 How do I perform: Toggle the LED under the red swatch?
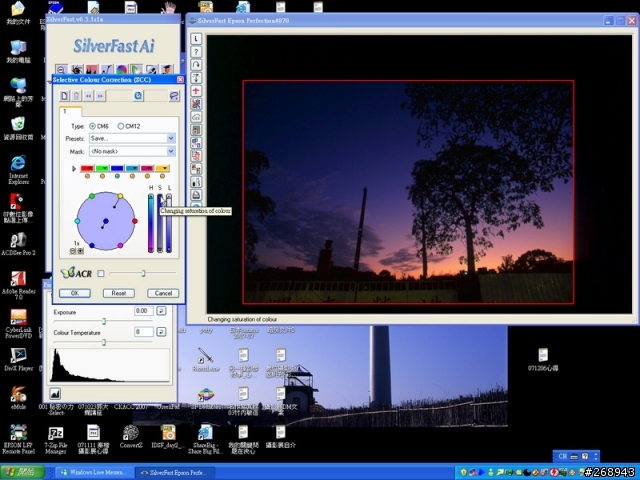pyautogui.click(x=87, y=176)
